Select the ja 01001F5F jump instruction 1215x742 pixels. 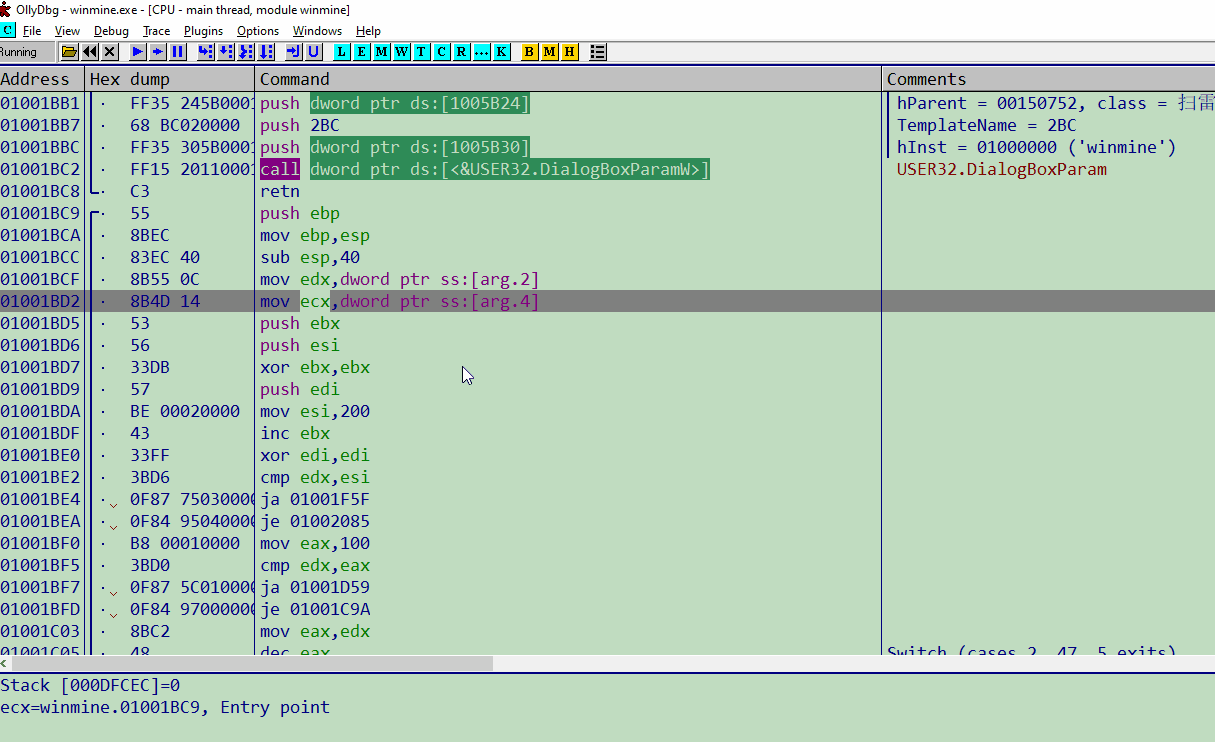click(315, 499)
